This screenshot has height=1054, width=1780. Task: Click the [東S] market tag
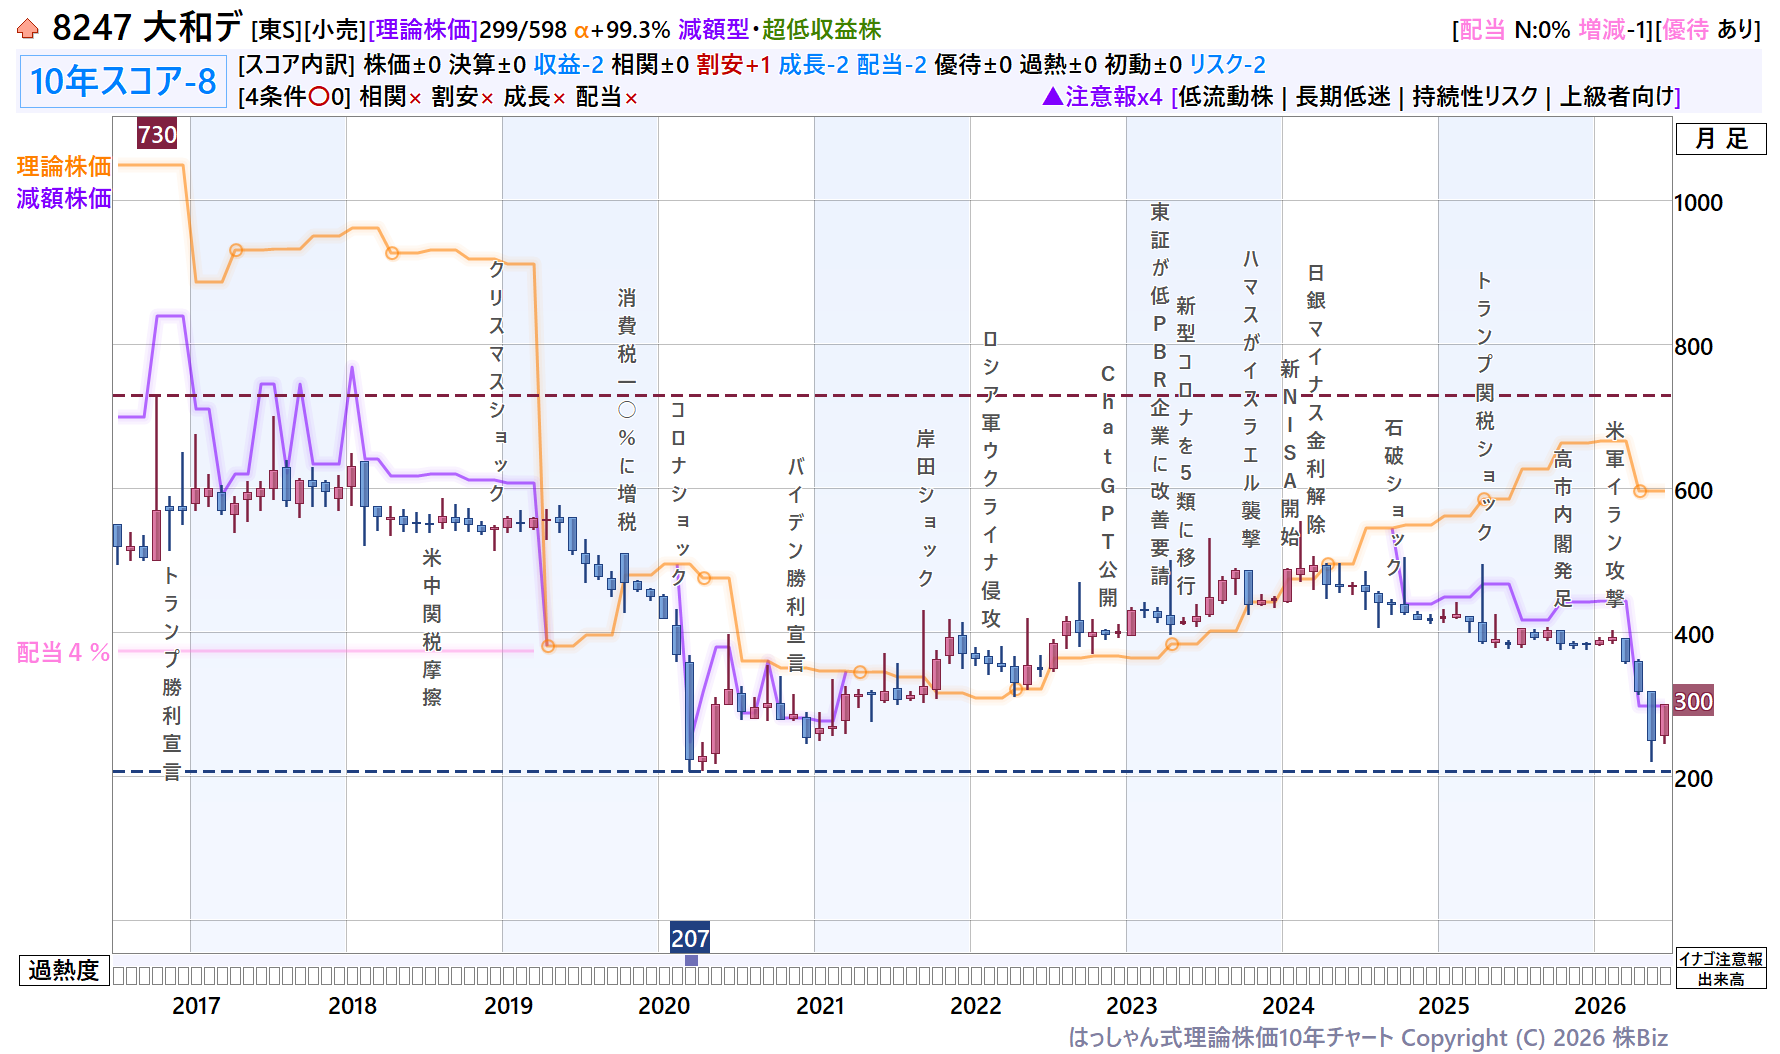coord(276,30)
